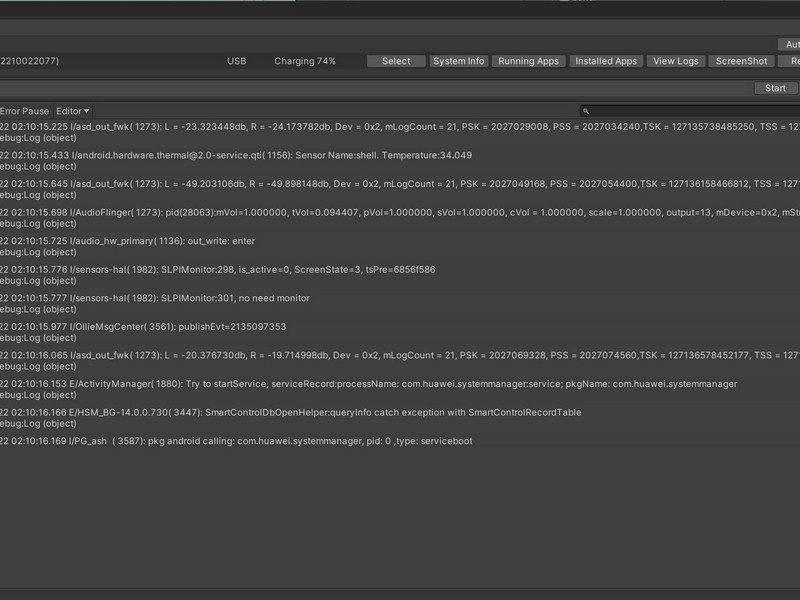Open Installed Apps list
800x600 pixels.
click(606, 61)
